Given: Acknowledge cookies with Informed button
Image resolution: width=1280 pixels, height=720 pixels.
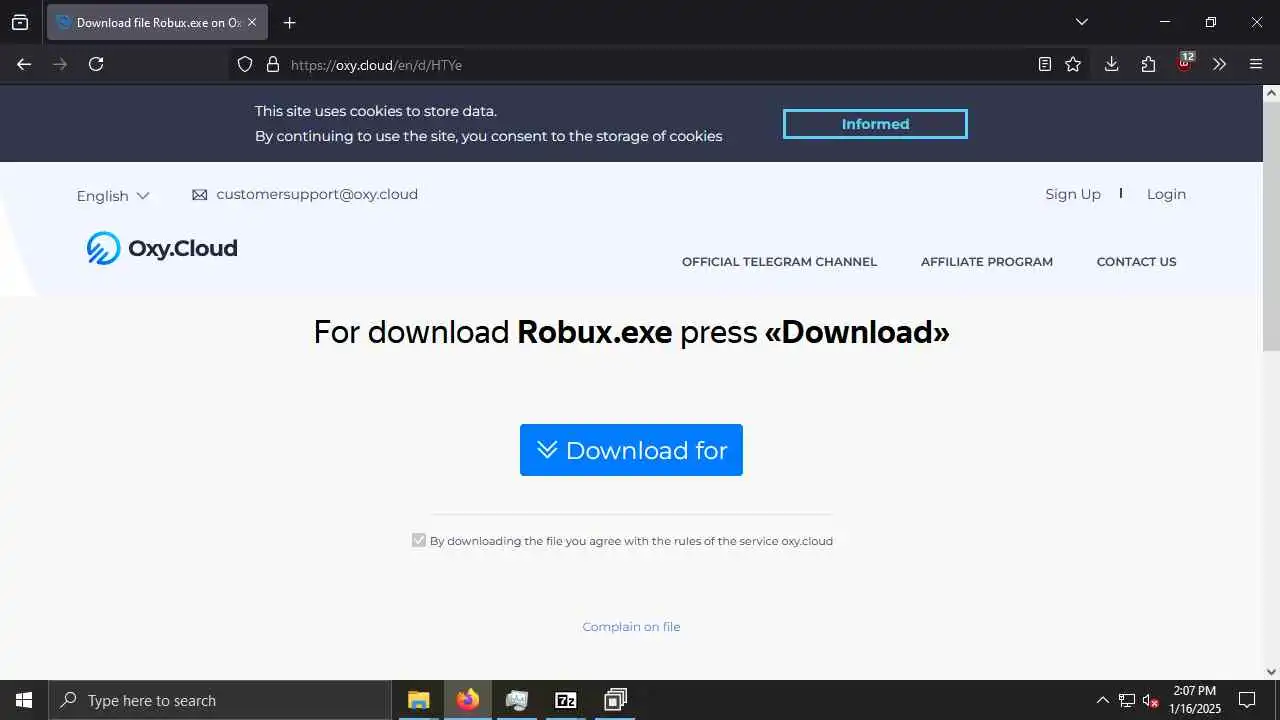Looking at the screenshot, I should coord(875,124).
